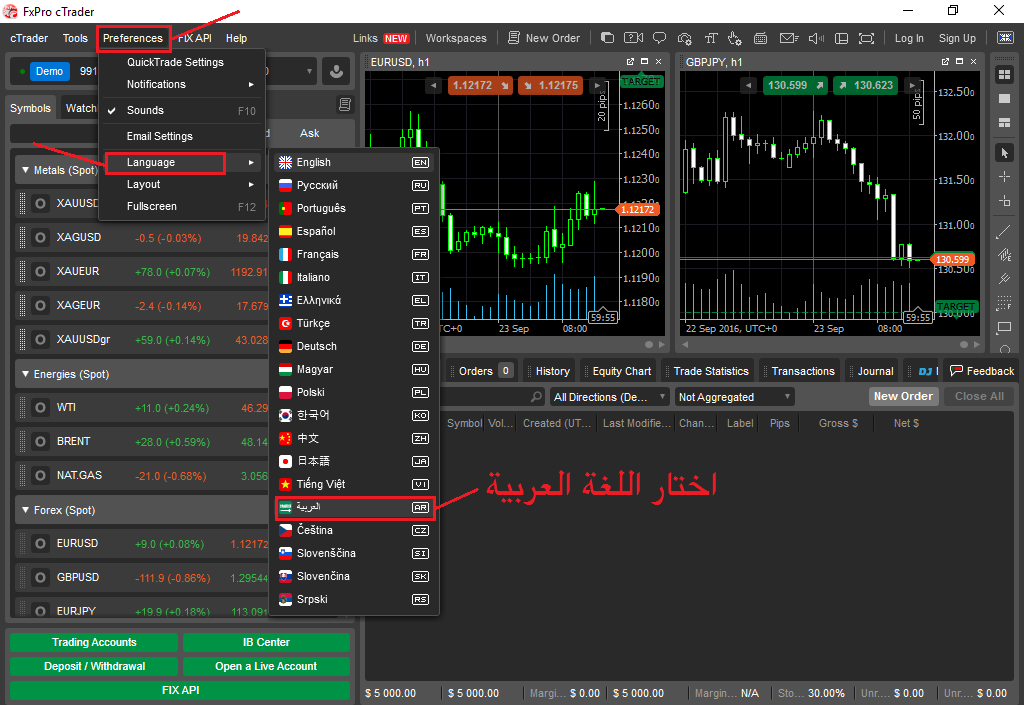Select the cursor pointer tool
Screen dimensions: 1024x705
(1004, 153)
